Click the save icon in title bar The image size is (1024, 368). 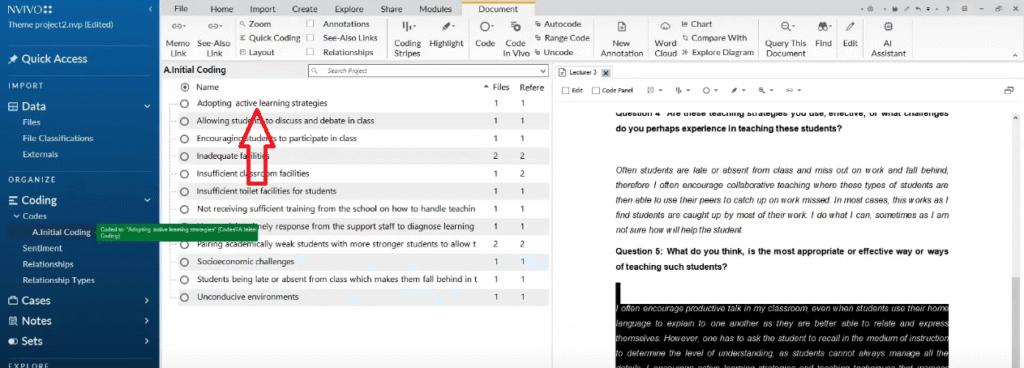tap(894, 9)
